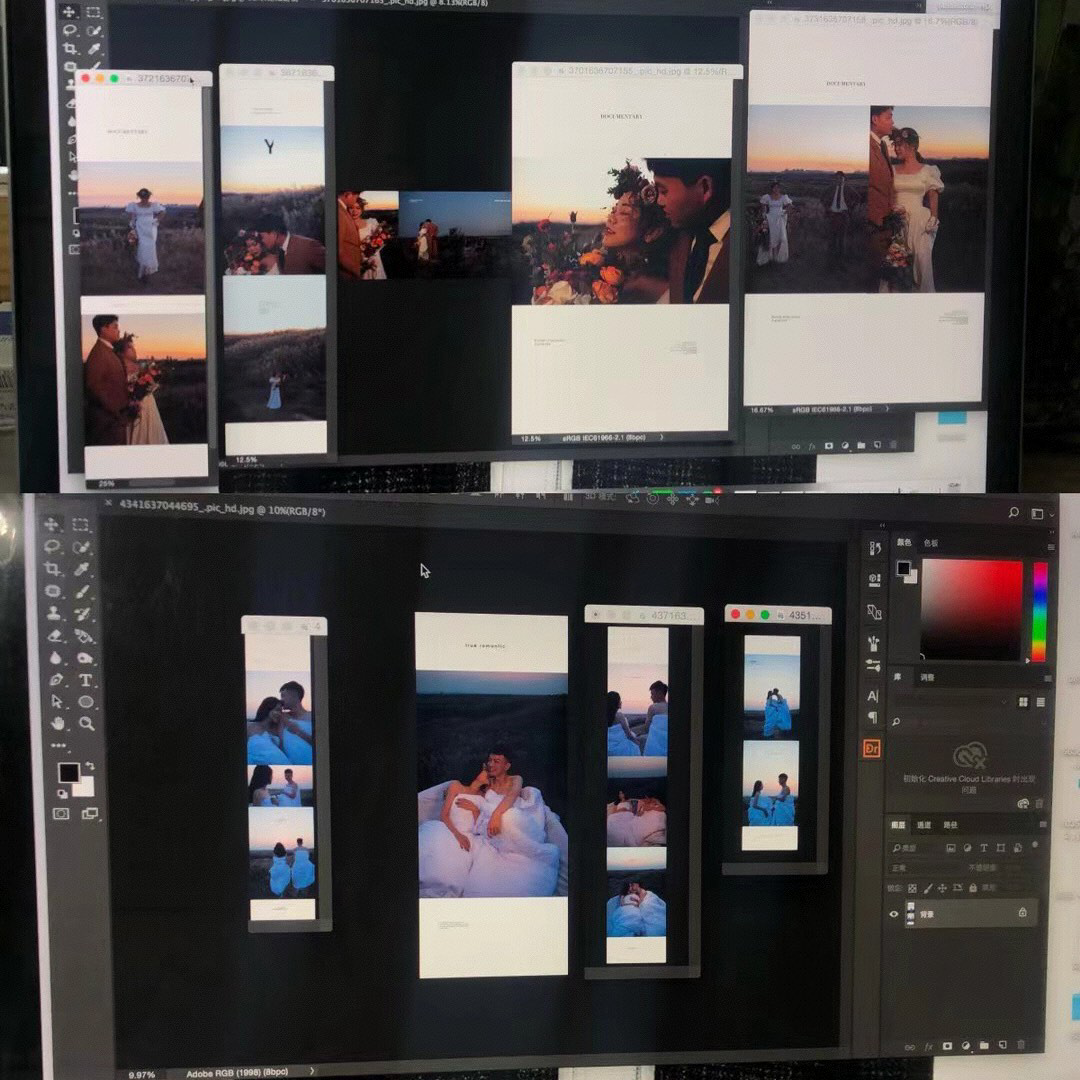Viewport: 1080px width, 1080px height.
Task: Select the Blur tool in lower toolbar
Action: (x=54, y=658)
